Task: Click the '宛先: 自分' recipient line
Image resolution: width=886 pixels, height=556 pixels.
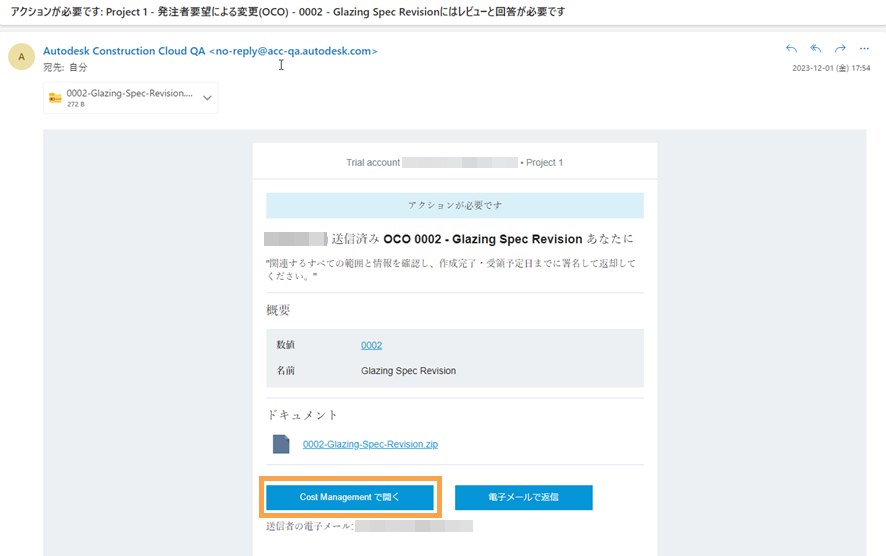Action: point(66,67)
